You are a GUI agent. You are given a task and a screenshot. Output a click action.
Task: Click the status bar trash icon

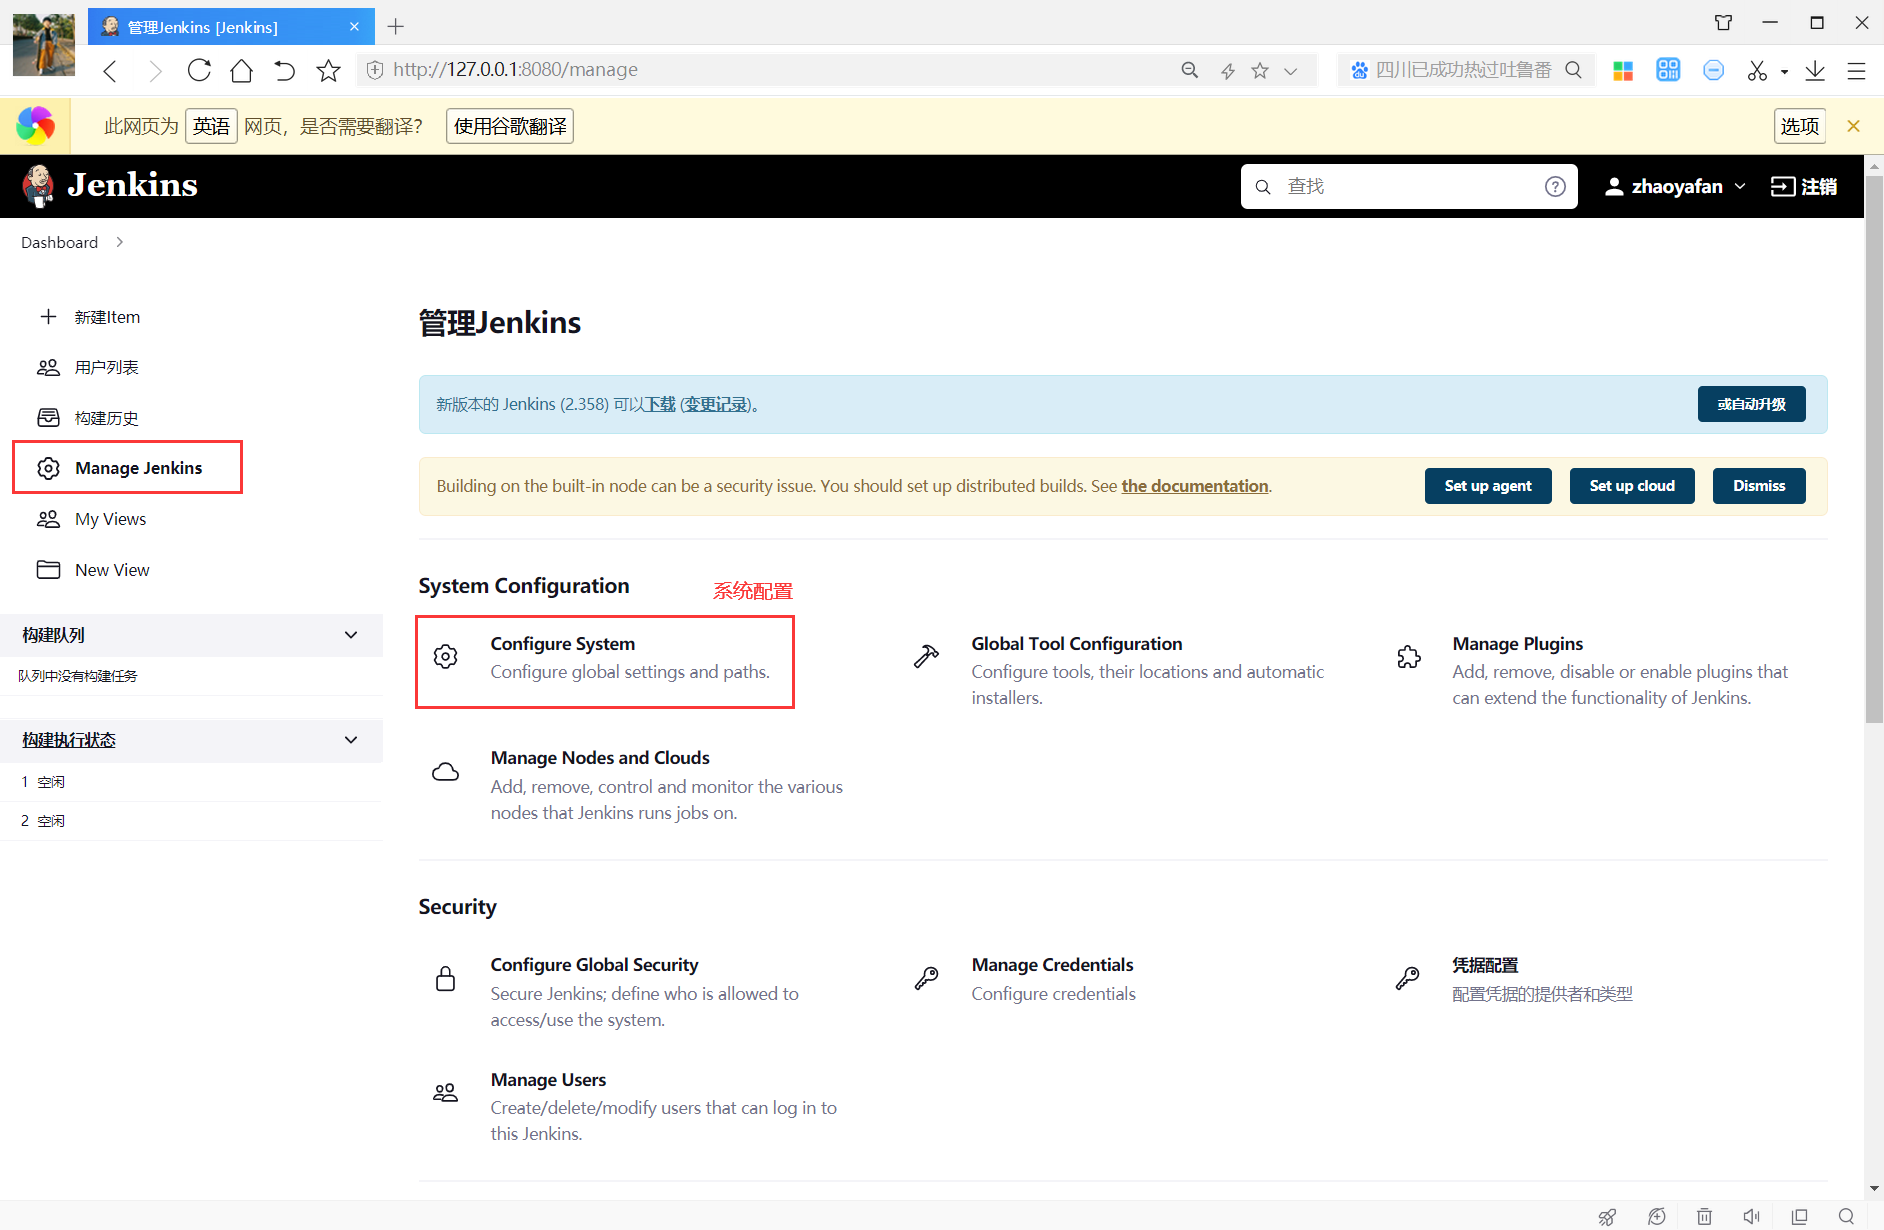pos(1704,1216)
